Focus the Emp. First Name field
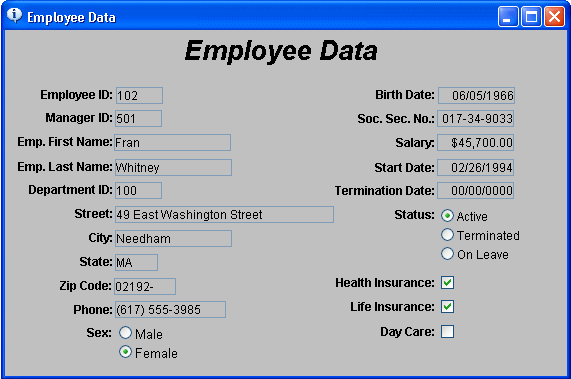This screenshot has width=571, height=379. tap(172, 142)
